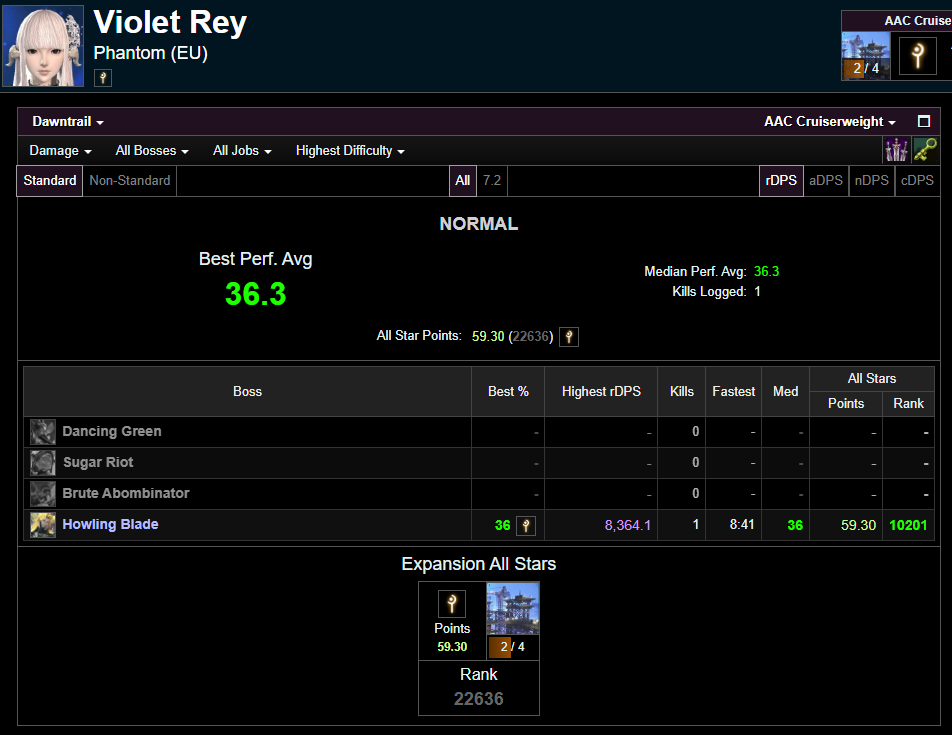Click zone thumbnail in Expansion All Stars box
This screenshot has height=735, width=952.
(513, 609)
